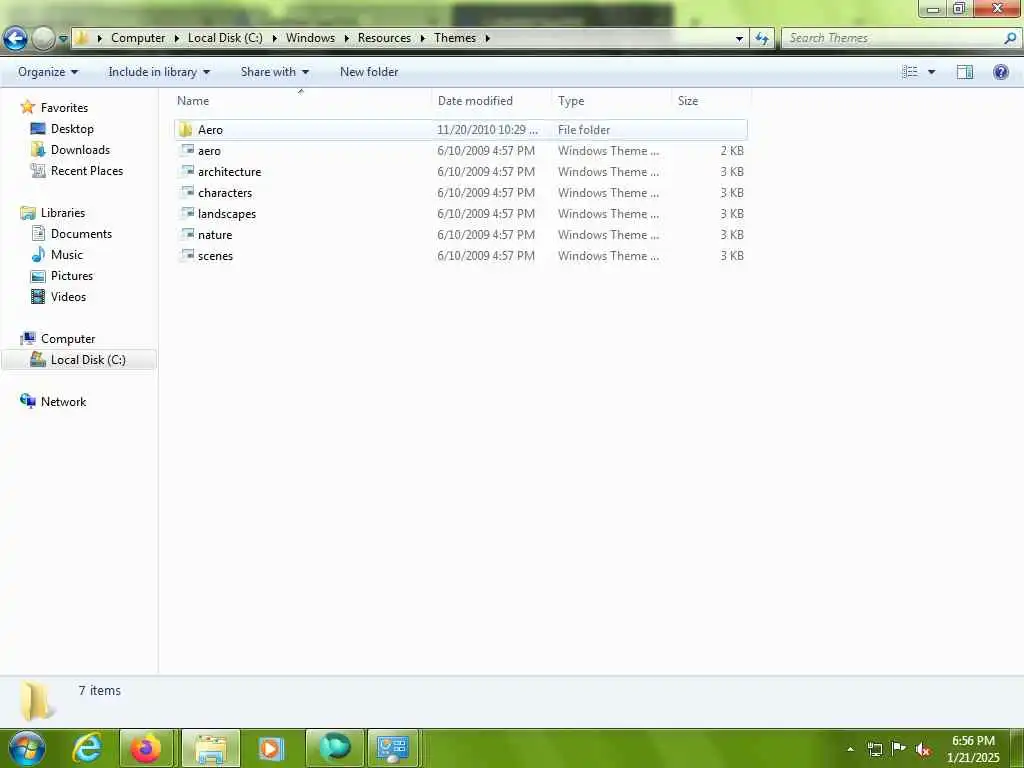Click the 11/20/2010 10:29 date cell
This screenshot has height=768, width=1024.
[x=487, y=130]
